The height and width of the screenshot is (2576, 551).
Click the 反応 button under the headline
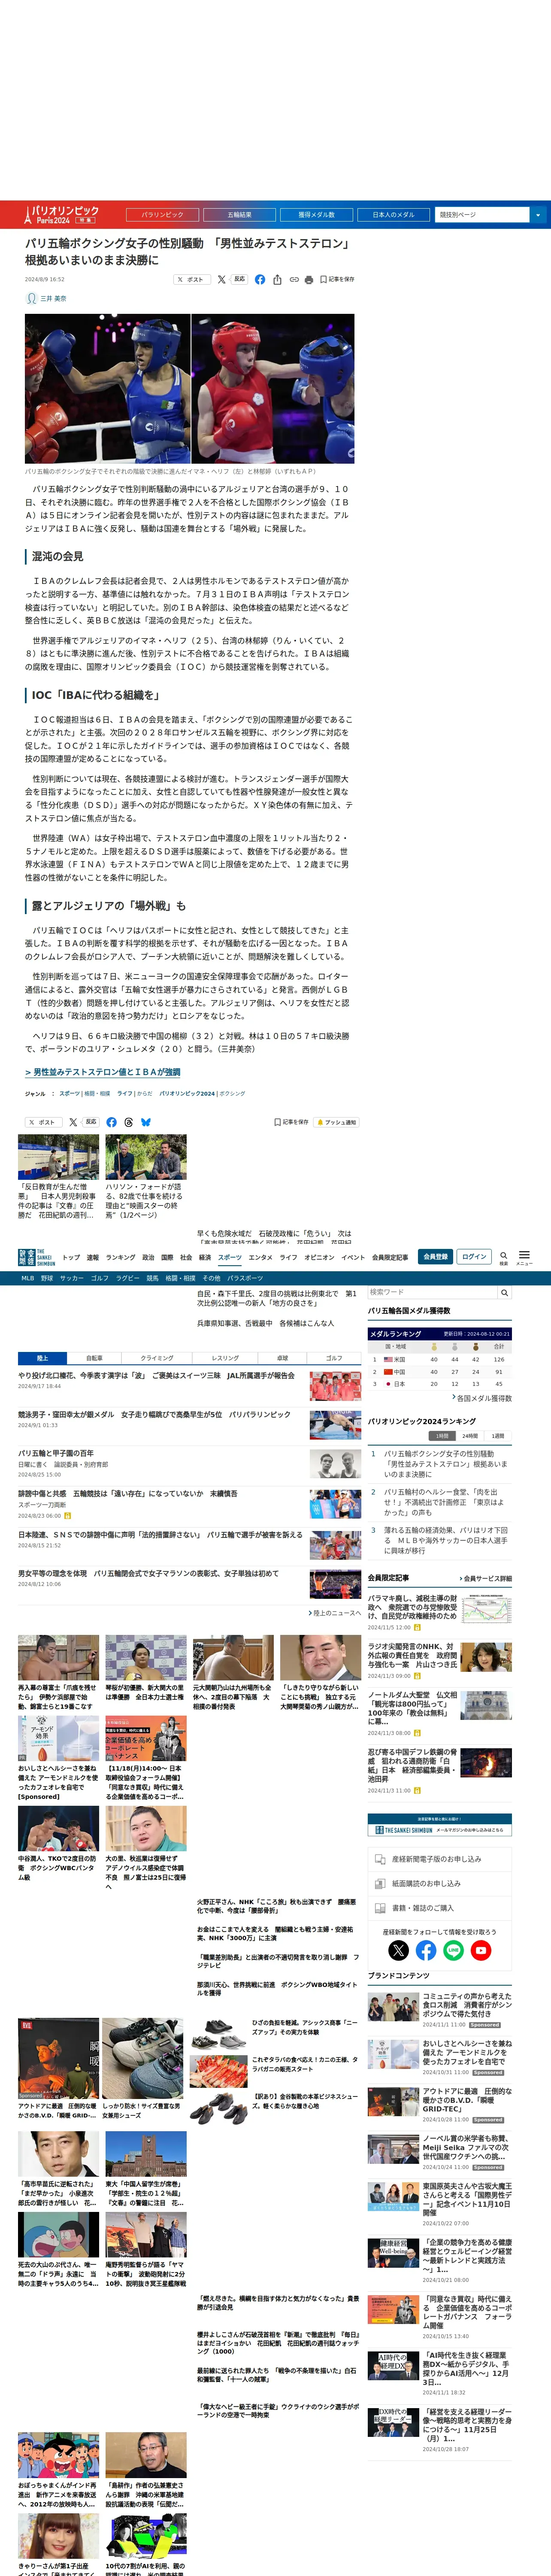[x=239, y=280]
